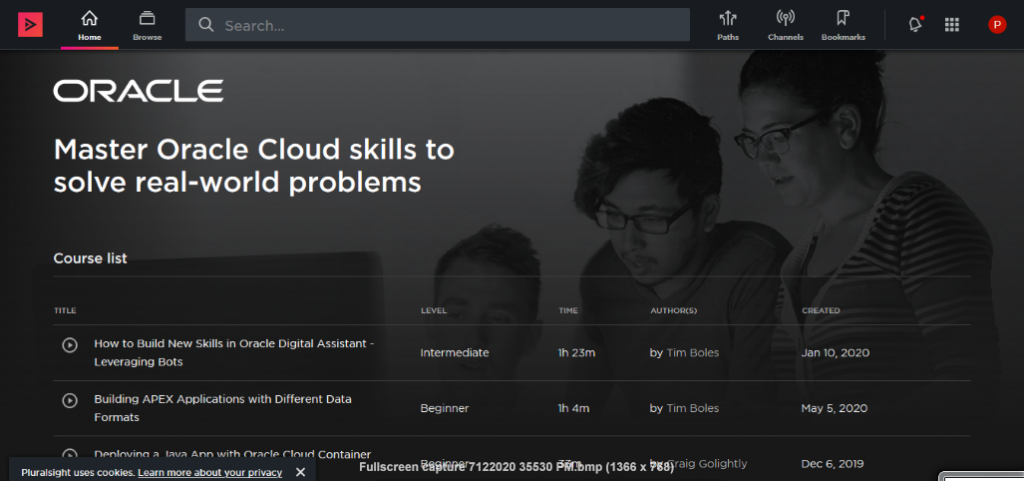1024x481 pixels.
Task: Click the CREATED column header
Action: [x=821, y=311]
